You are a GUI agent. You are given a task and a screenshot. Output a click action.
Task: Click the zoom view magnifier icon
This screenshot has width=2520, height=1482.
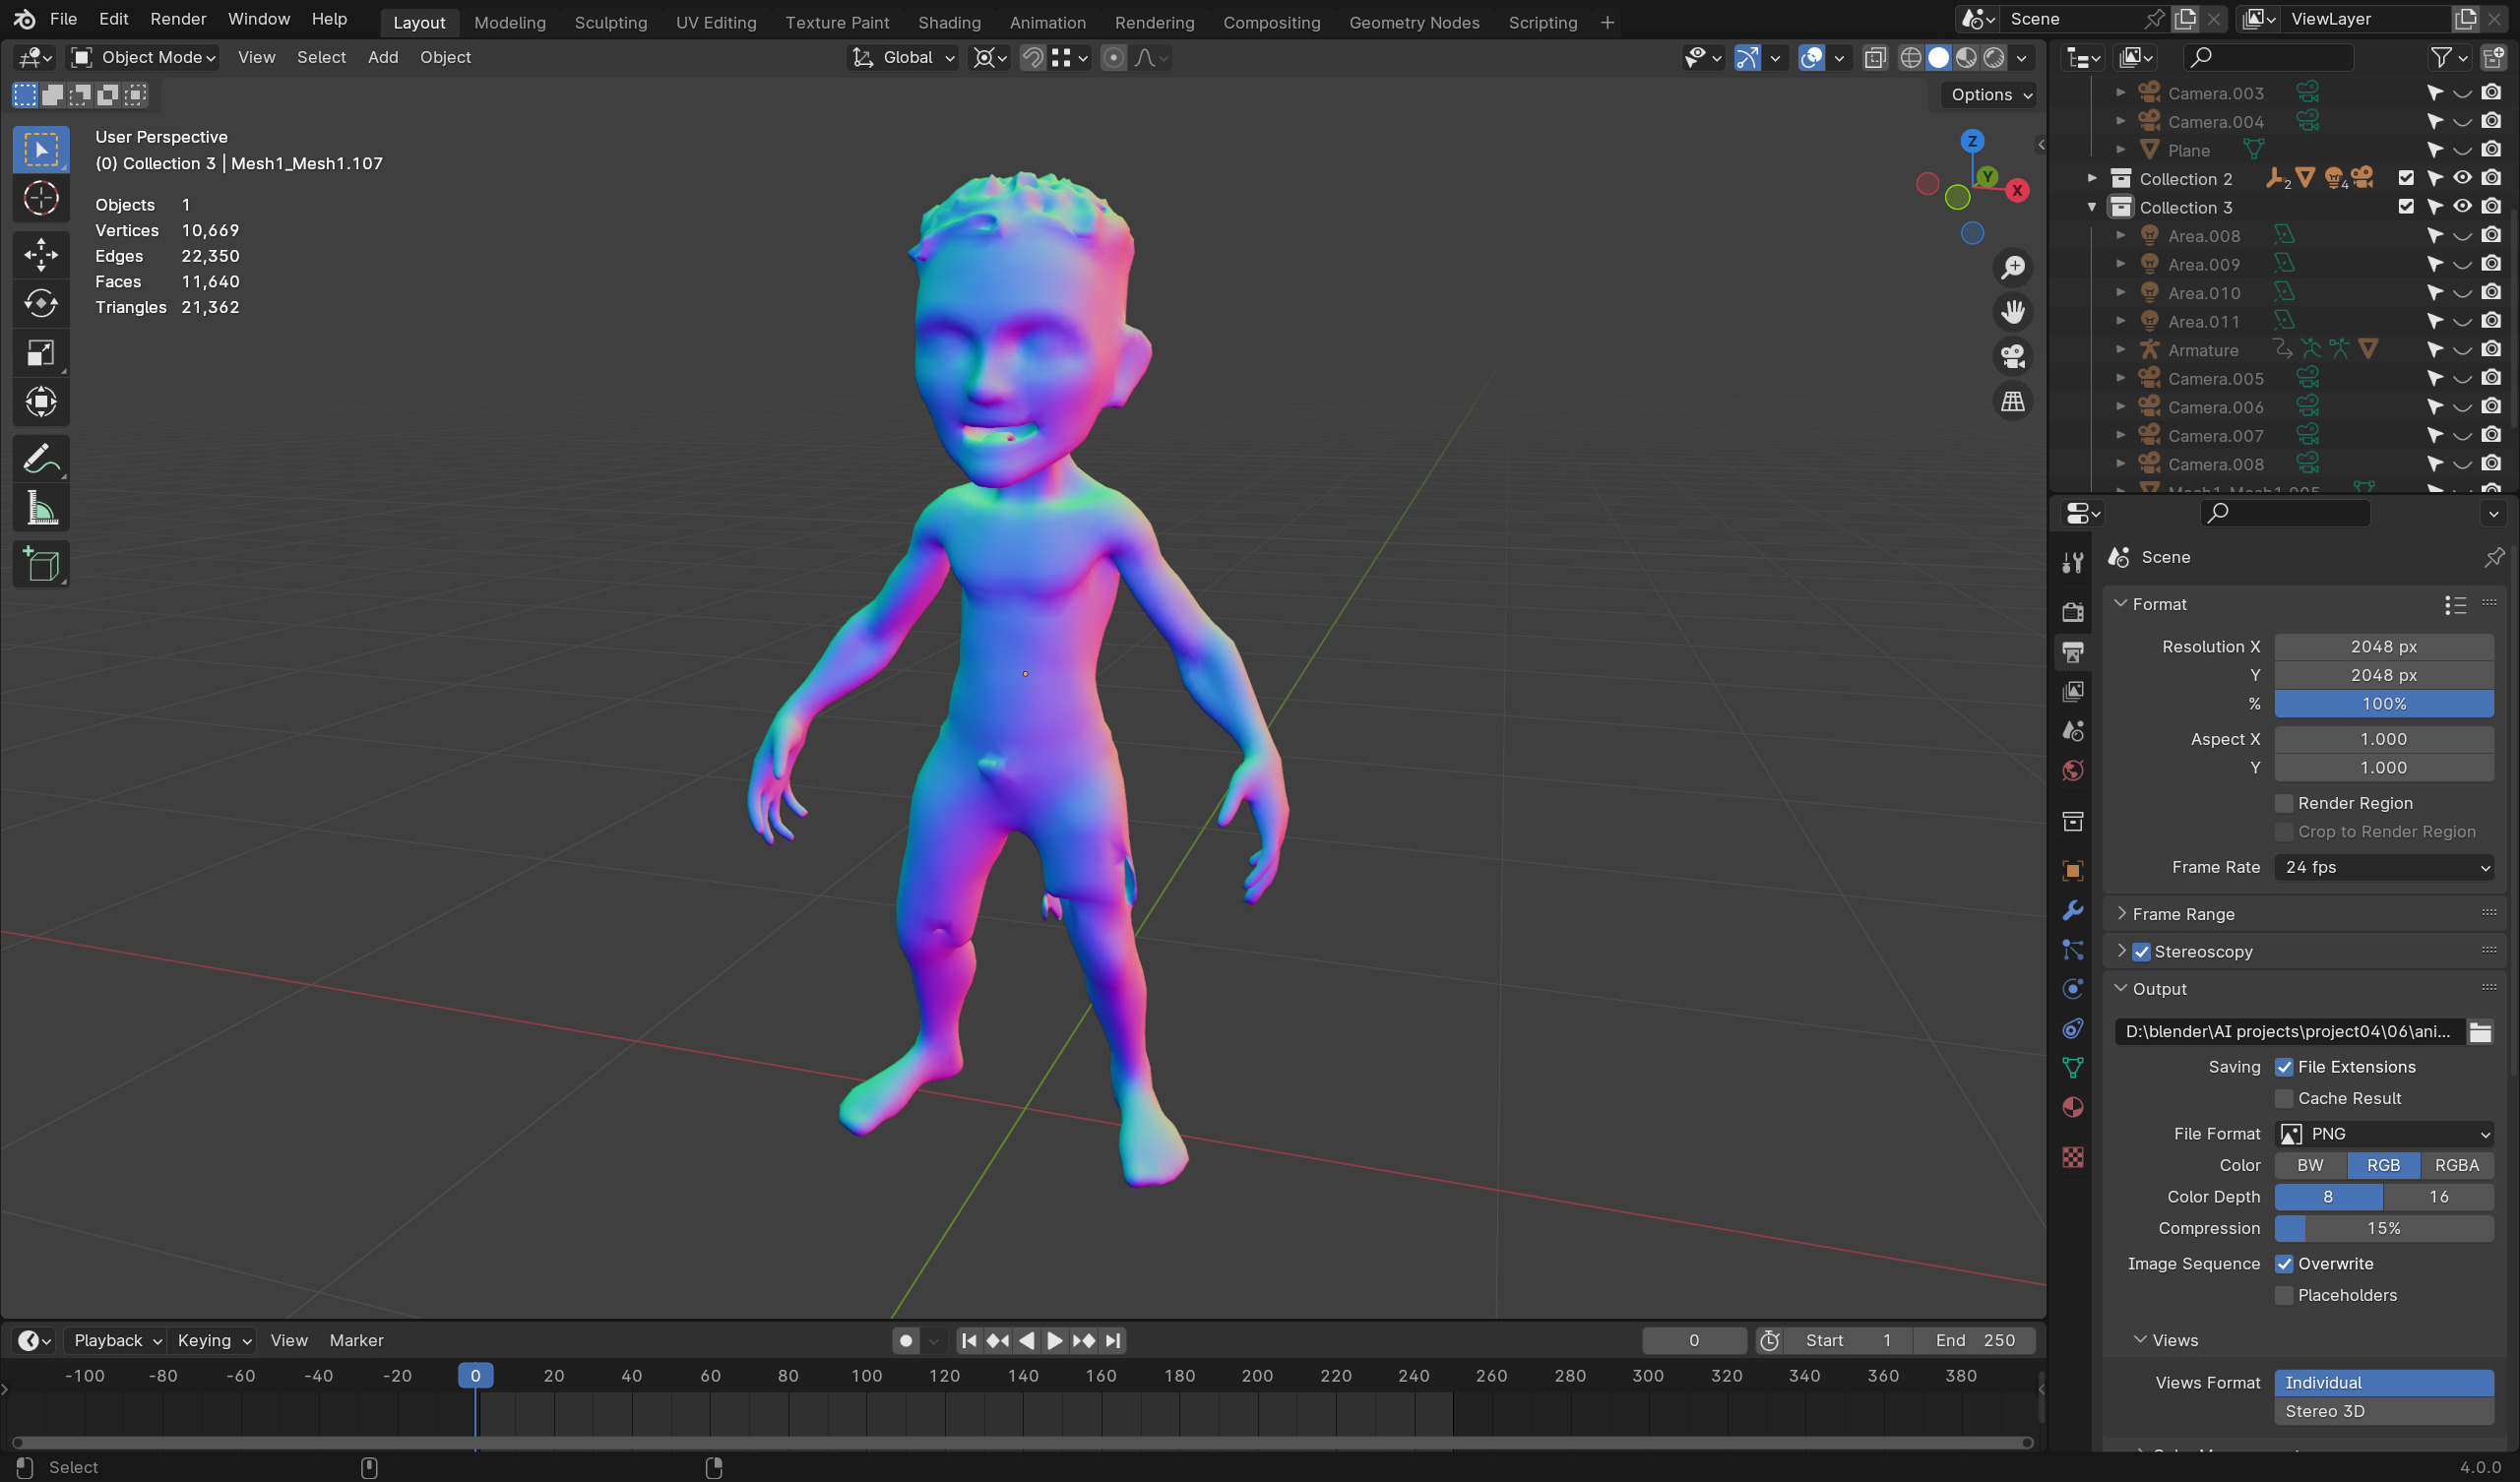2012,268
